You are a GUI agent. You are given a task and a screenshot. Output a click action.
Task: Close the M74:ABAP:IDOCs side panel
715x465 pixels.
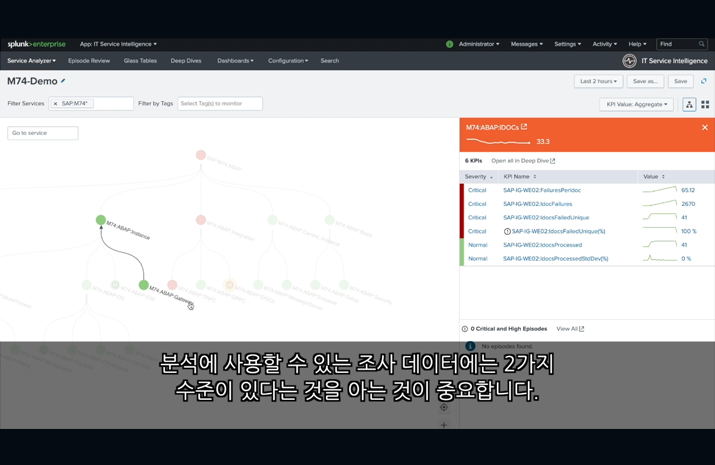point(705,128)
